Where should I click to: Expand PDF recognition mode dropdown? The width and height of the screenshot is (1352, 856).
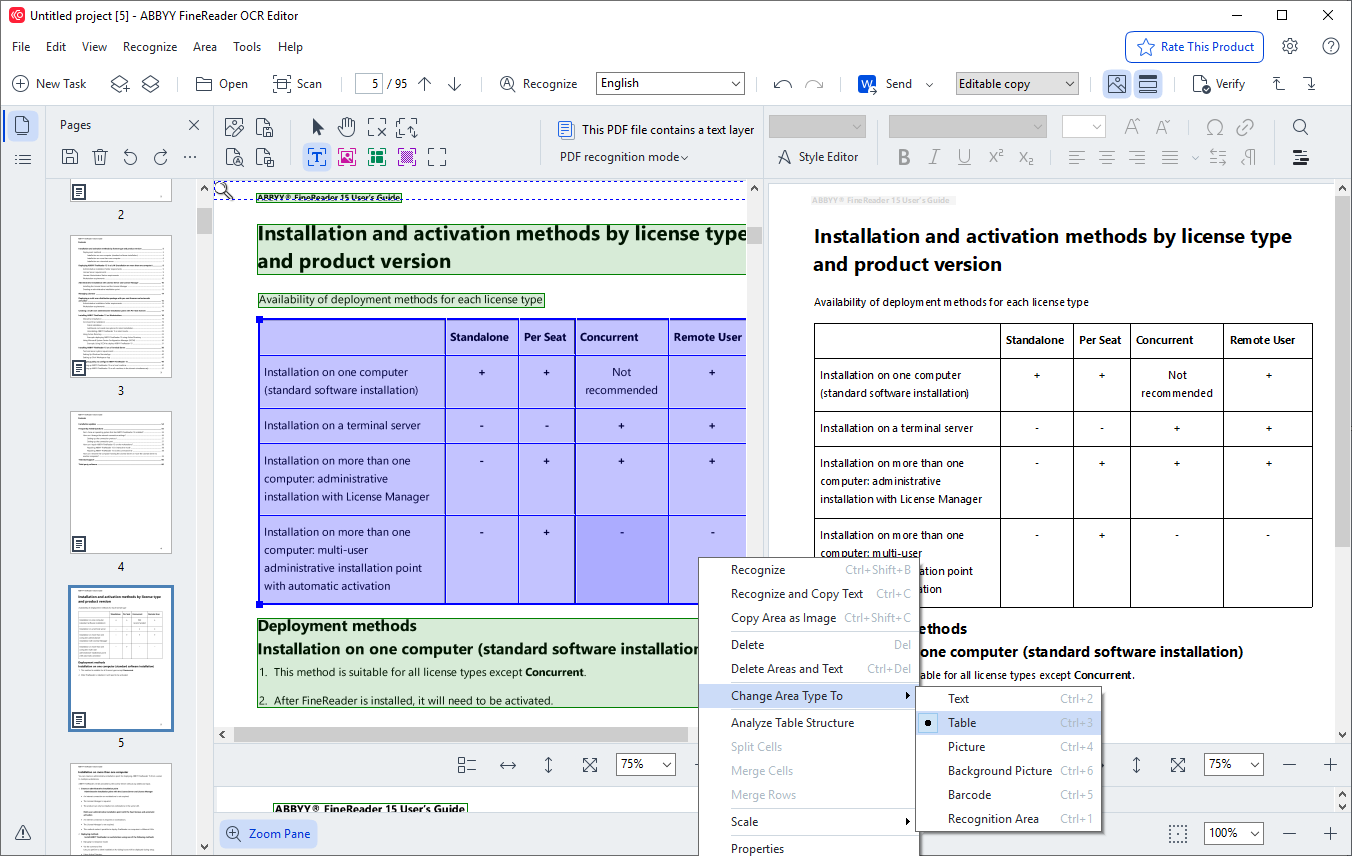[x=624, y=157]
